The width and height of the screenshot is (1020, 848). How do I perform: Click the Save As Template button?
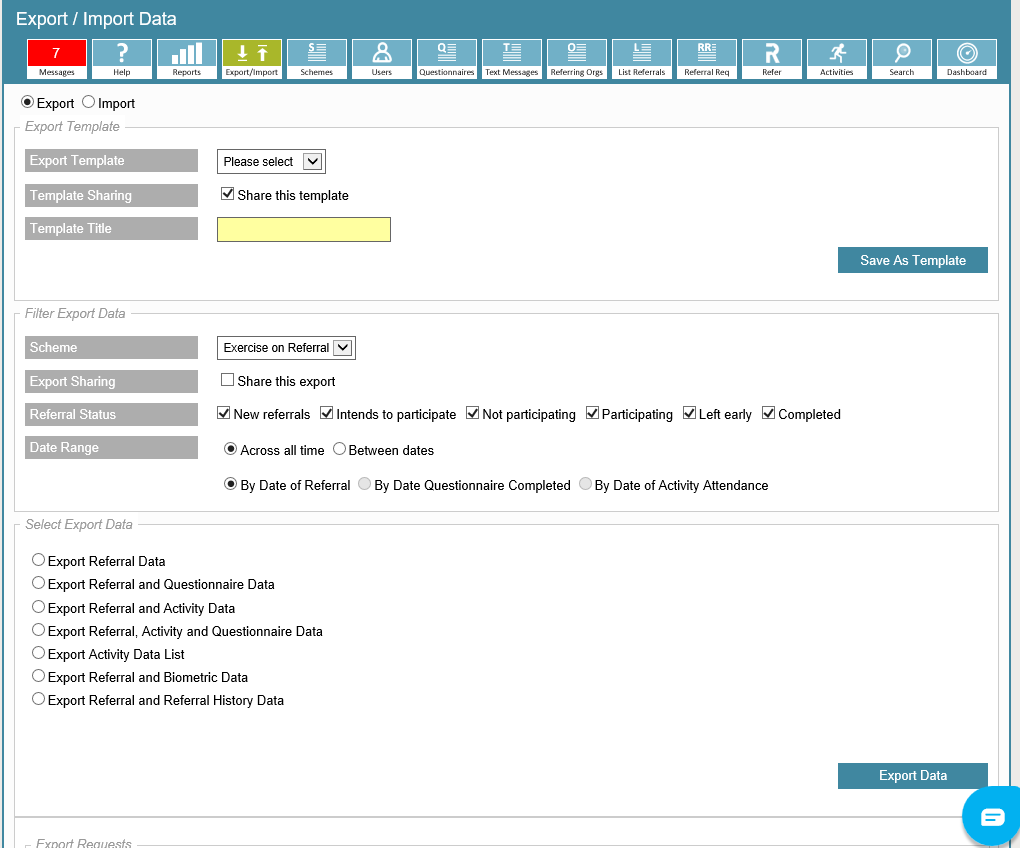[913, 260]
